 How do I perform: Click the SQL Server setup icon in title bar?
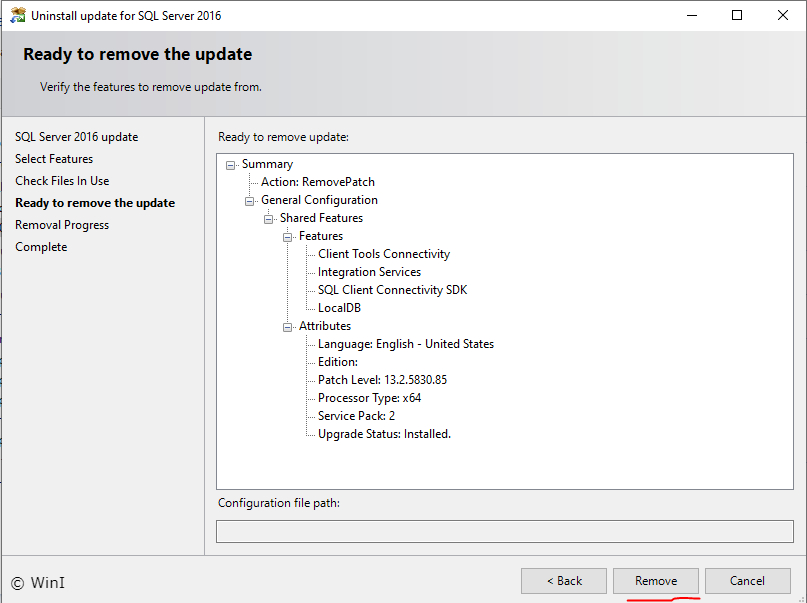17,15
